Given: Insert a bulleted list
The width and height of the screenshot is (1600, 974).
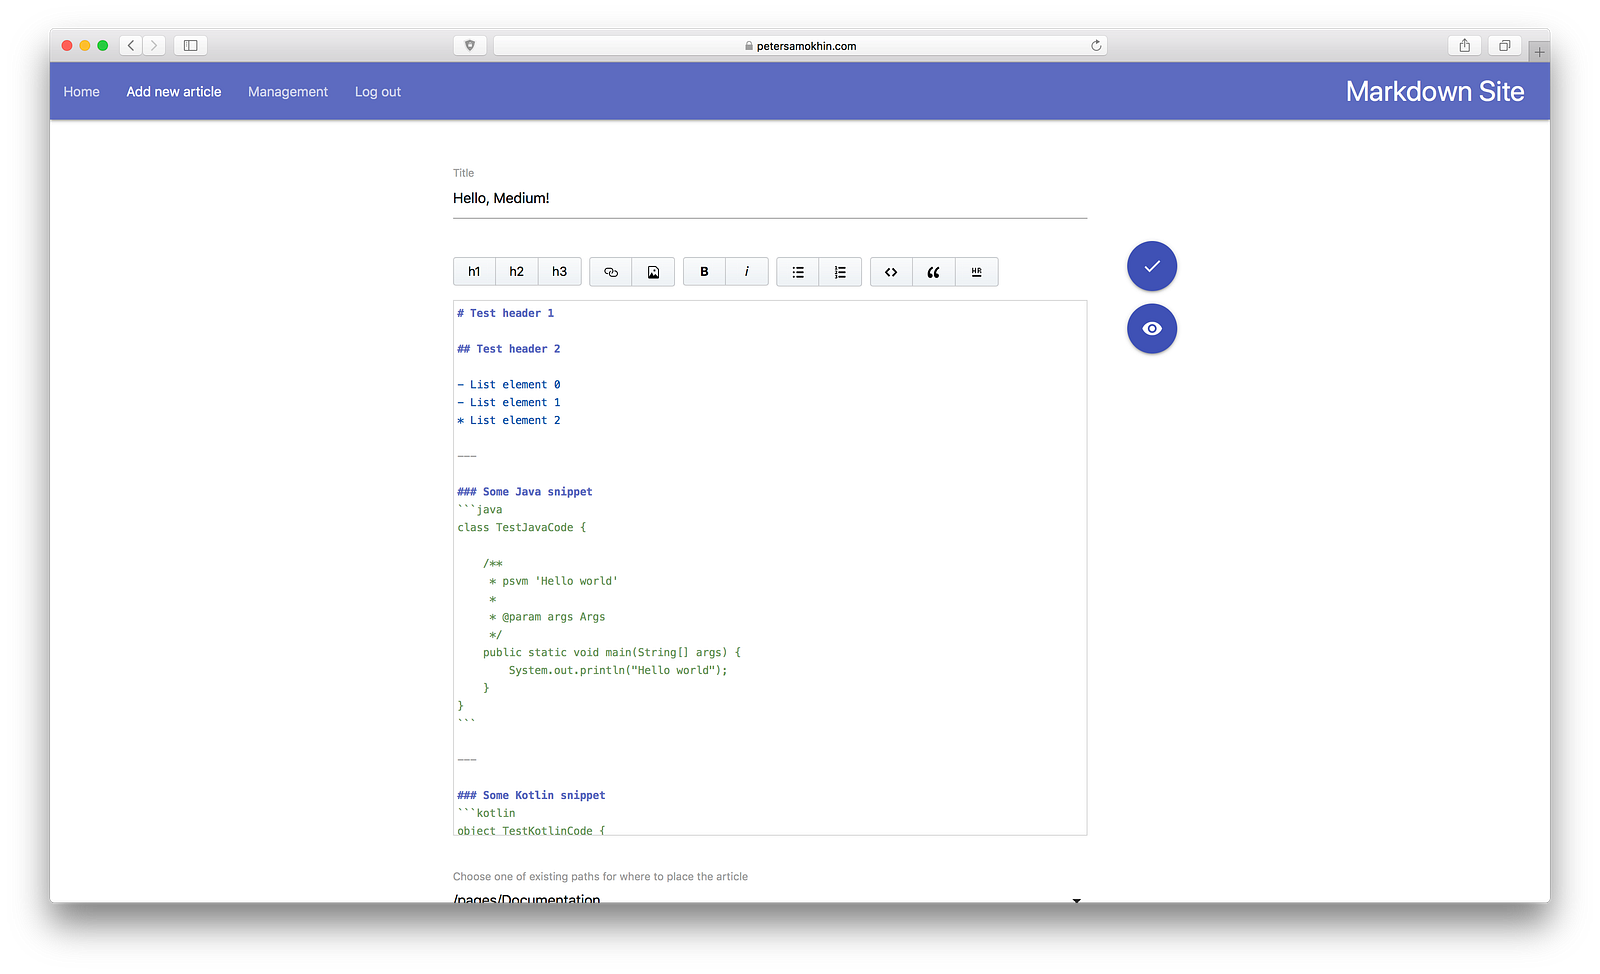Looking at the screenshot, I should (798, 272).
